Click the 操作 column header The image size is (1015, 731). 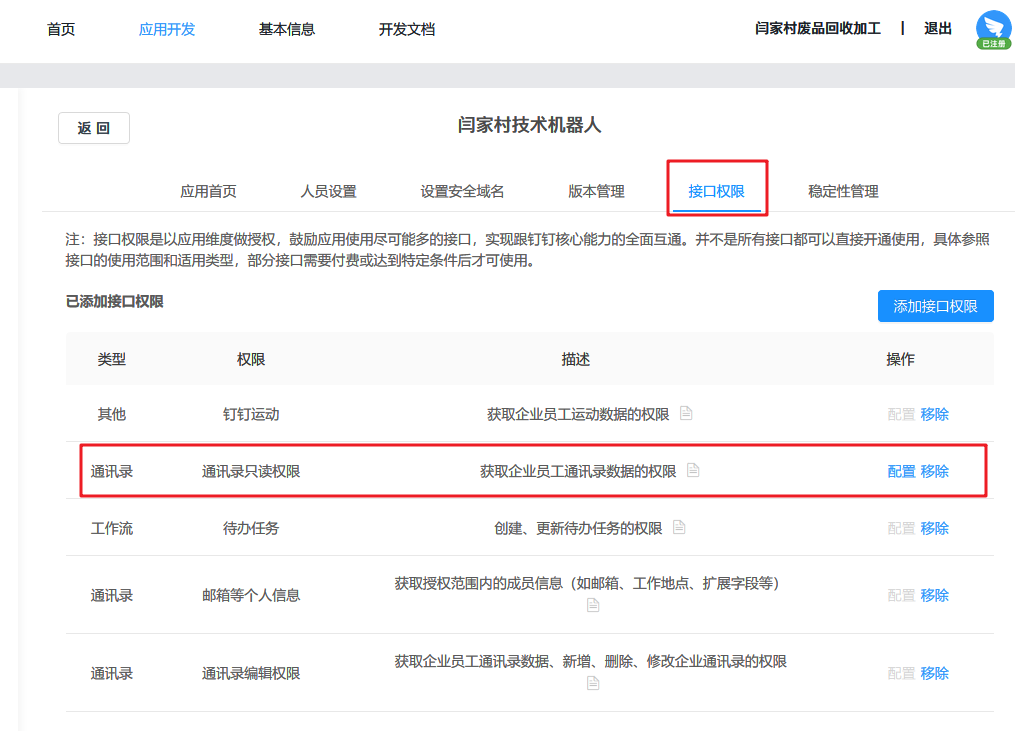click(900, 359)
